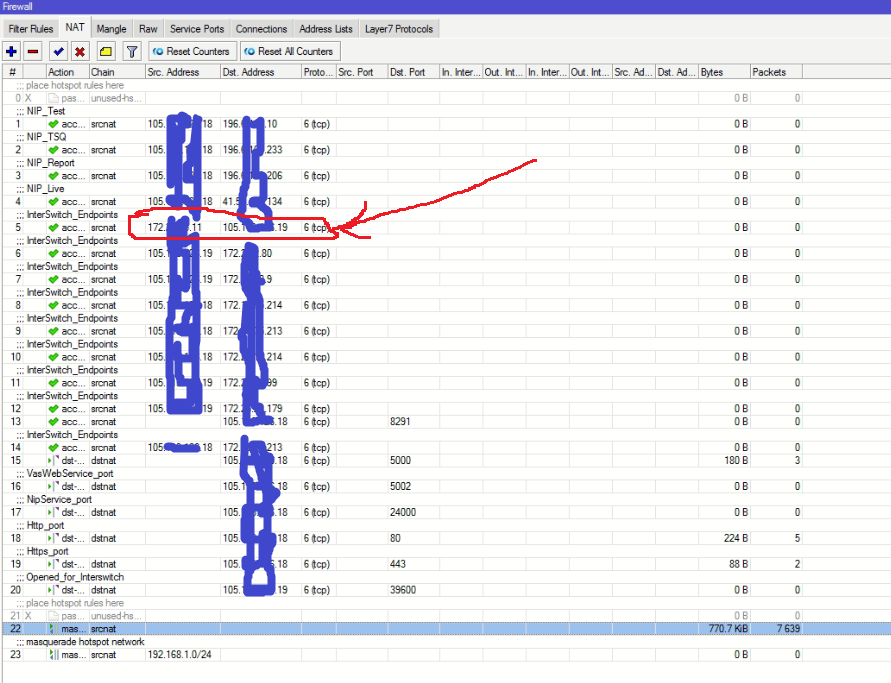This screenshot has width=891, height=683.
Task: Click accept icon of rule 1
Action: click(x=53, y=124)
